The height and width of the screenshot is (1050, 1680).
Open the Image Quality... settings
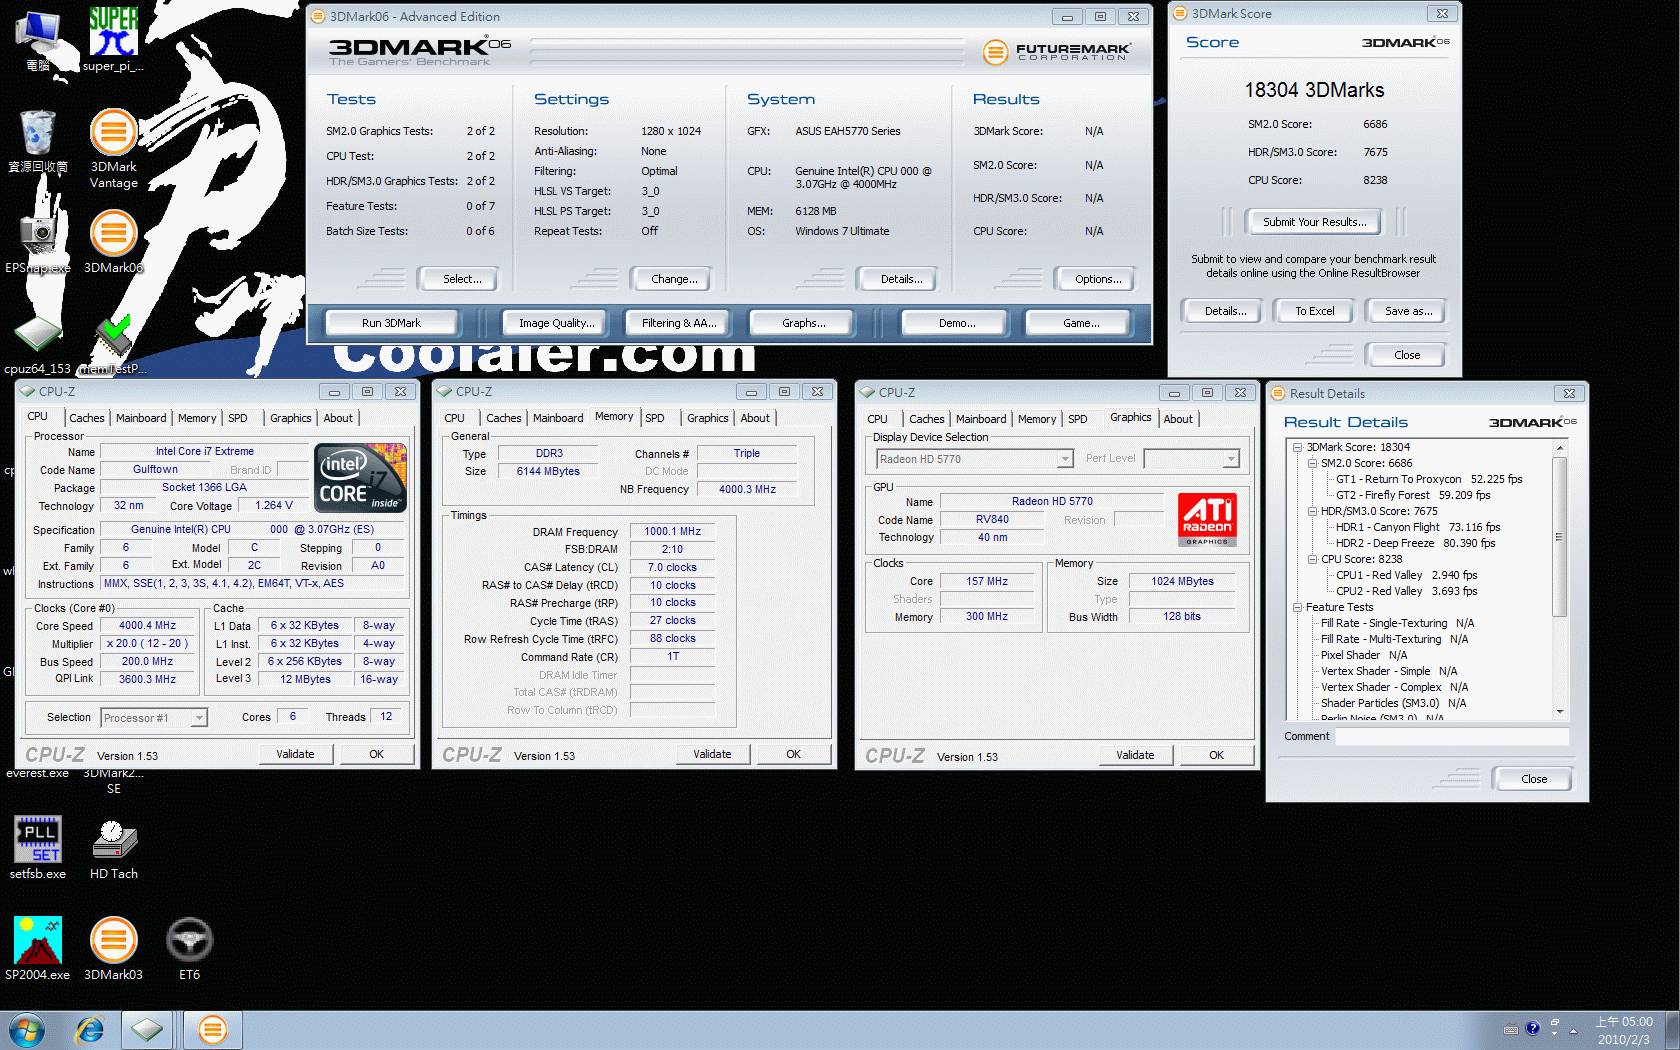click(x=556, y=323)
